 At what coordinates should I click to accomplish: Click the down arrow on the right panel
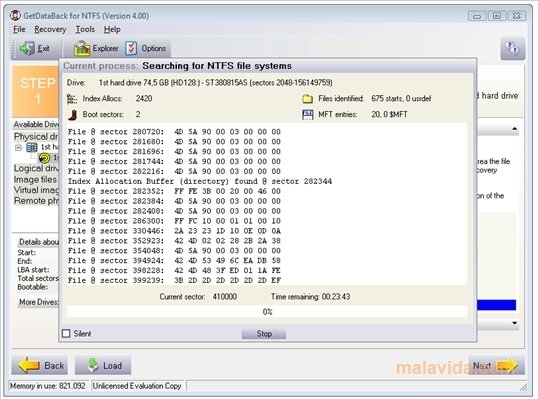coord(514,323)
